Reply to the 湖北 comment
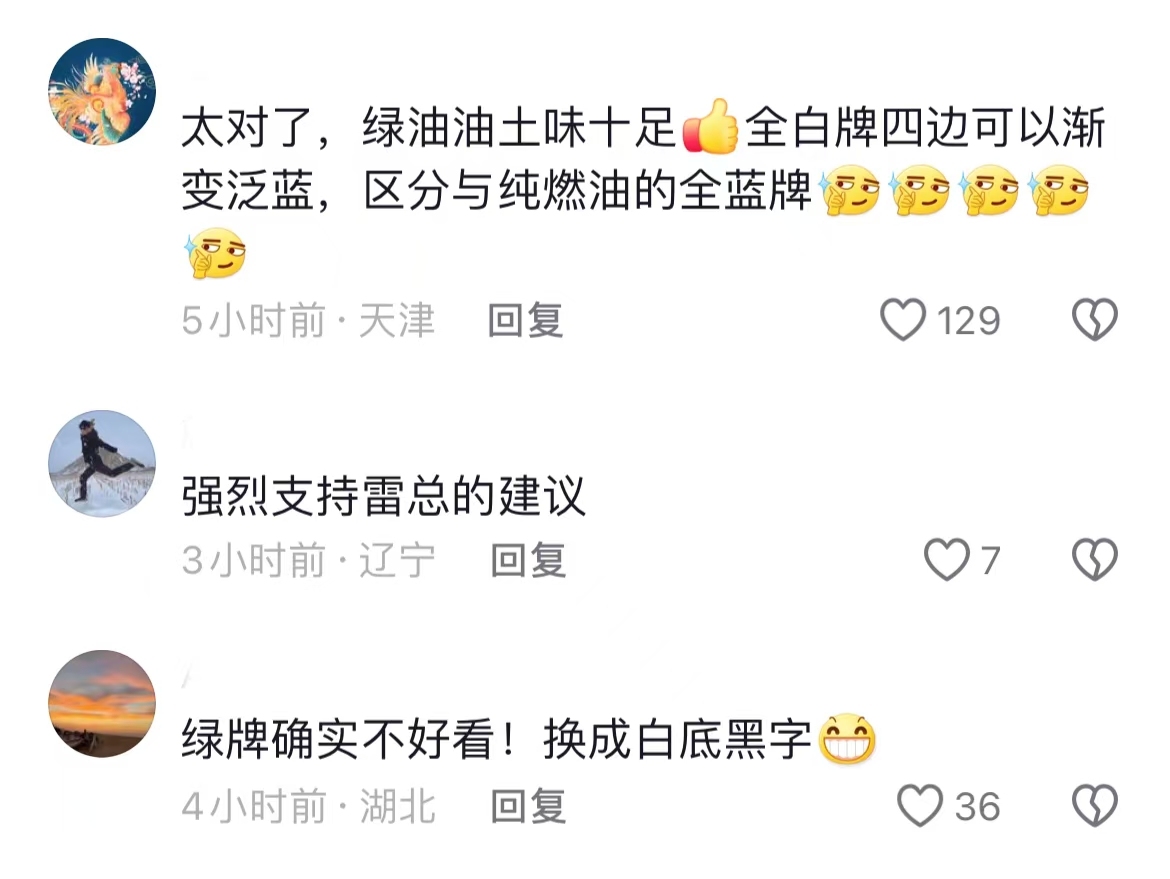Screen dimensions: 1170x879 (x=528, y=807)
